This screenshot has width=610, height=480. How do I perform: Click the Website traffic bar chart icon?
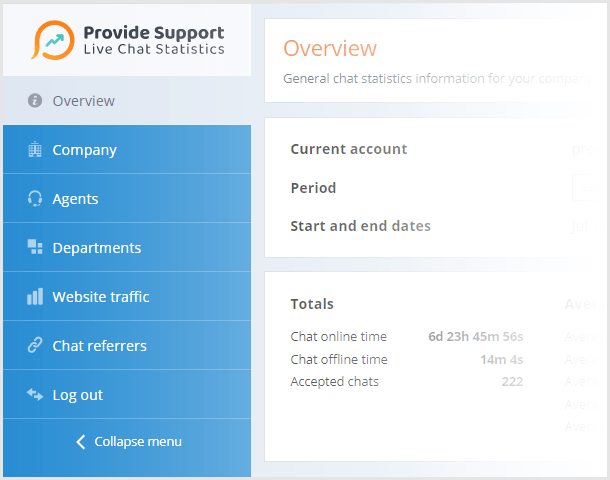[35, 297]
